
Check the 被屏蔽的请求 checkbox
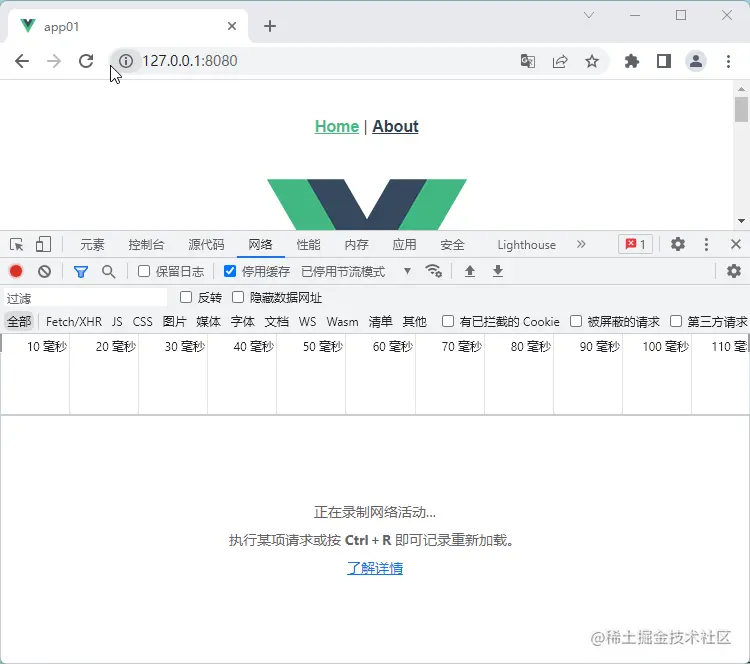click(x=576, y=321)
